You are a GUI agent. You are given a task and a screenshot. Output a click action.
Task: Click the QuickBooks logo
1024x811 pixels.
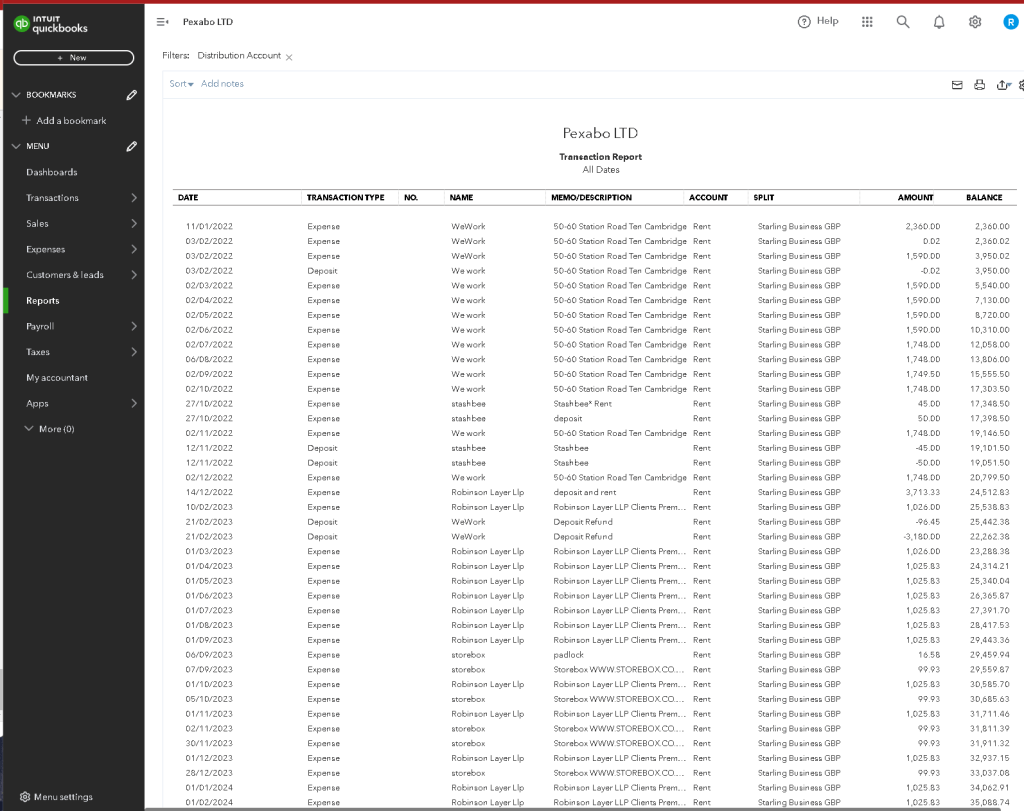(50, 24)
